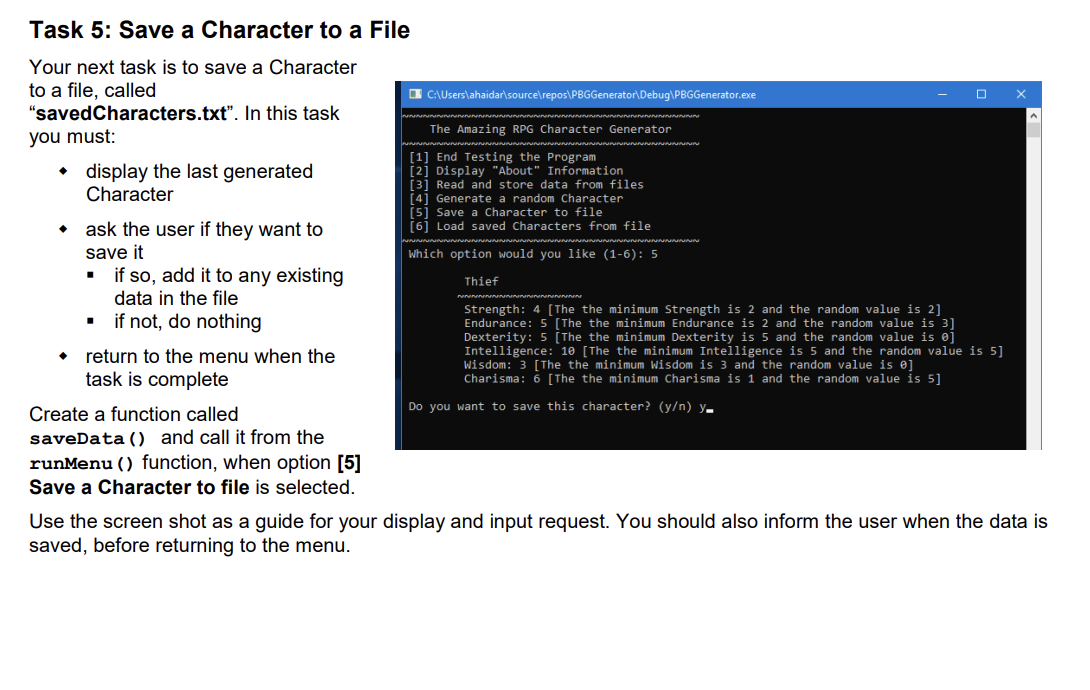The width and height of the screenshot is (1090, 690).
Task: Click the 'Strength: 4' stat line
Action: coord(702,309)
